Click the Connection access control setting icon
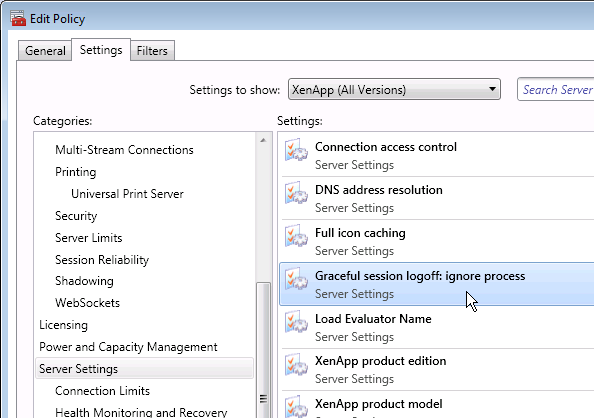This screenshot has height=418, width=594. click(296, 150)
